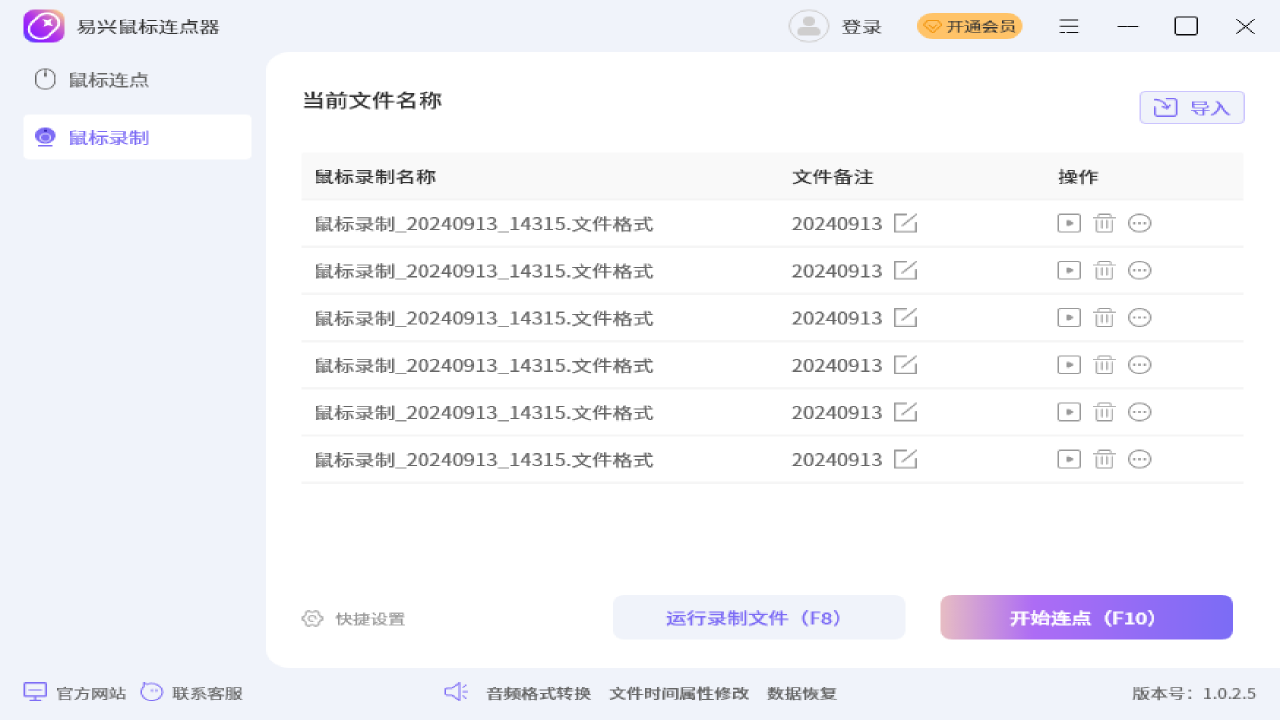Run recorded file (运行录制文件 F8)
Image resolution: width=1280 pixels, height=720 pixels.
pos(758,618)
